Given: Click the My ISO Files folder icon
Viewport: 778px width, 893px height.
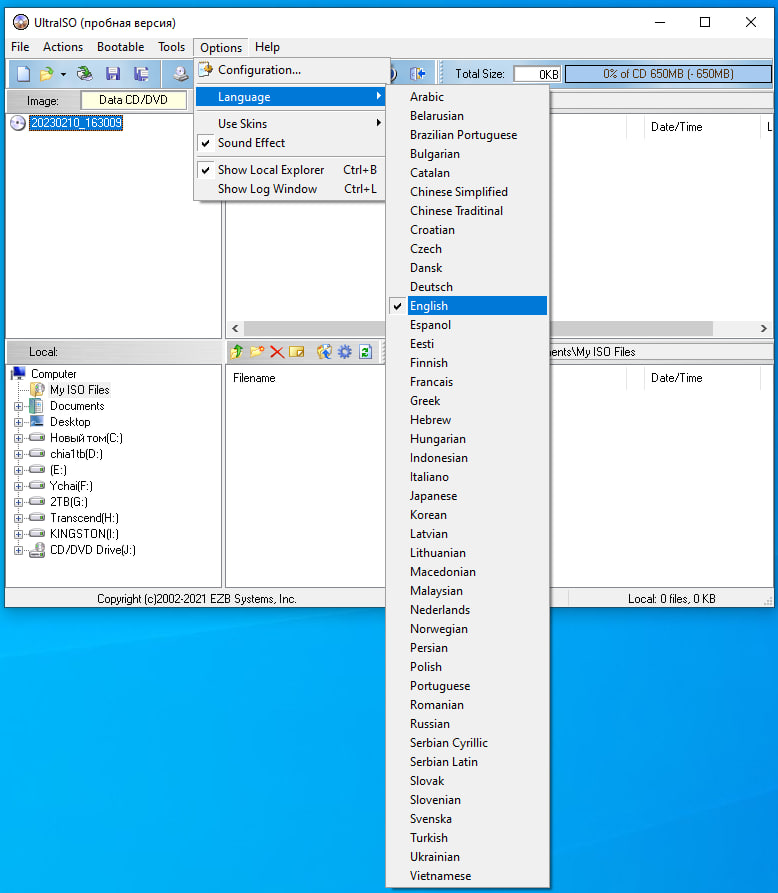Looking at the screenshot, I should coord(38,390).
